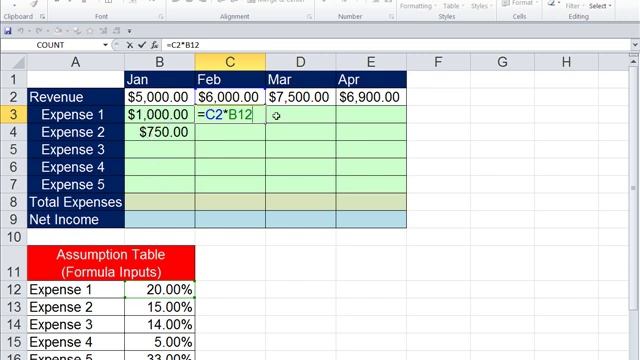Image resolution: width=640 pixels, height=360 pixels.
Task: Click the Jan header cell
Action: (160, 79)
